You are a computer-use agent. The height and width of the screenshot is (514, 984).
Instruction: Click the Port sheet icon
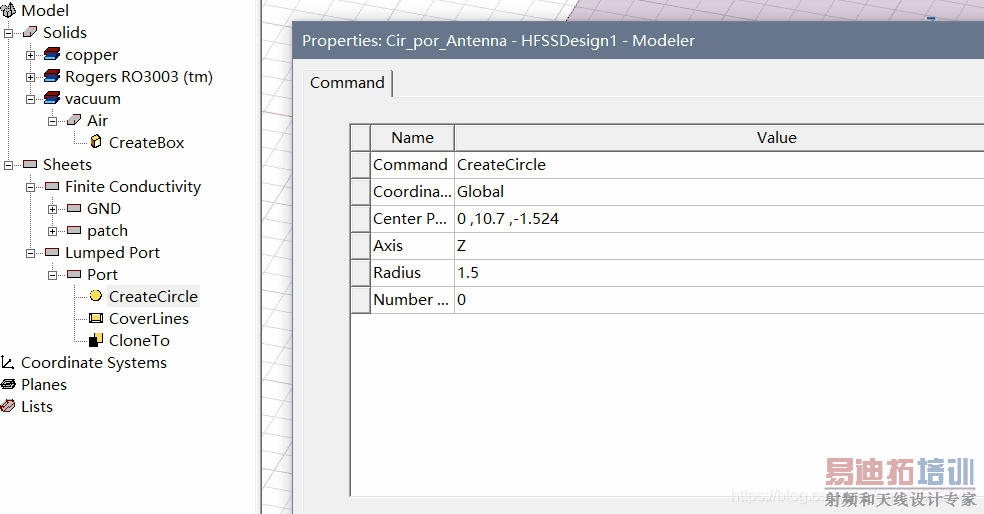point(74,274)
